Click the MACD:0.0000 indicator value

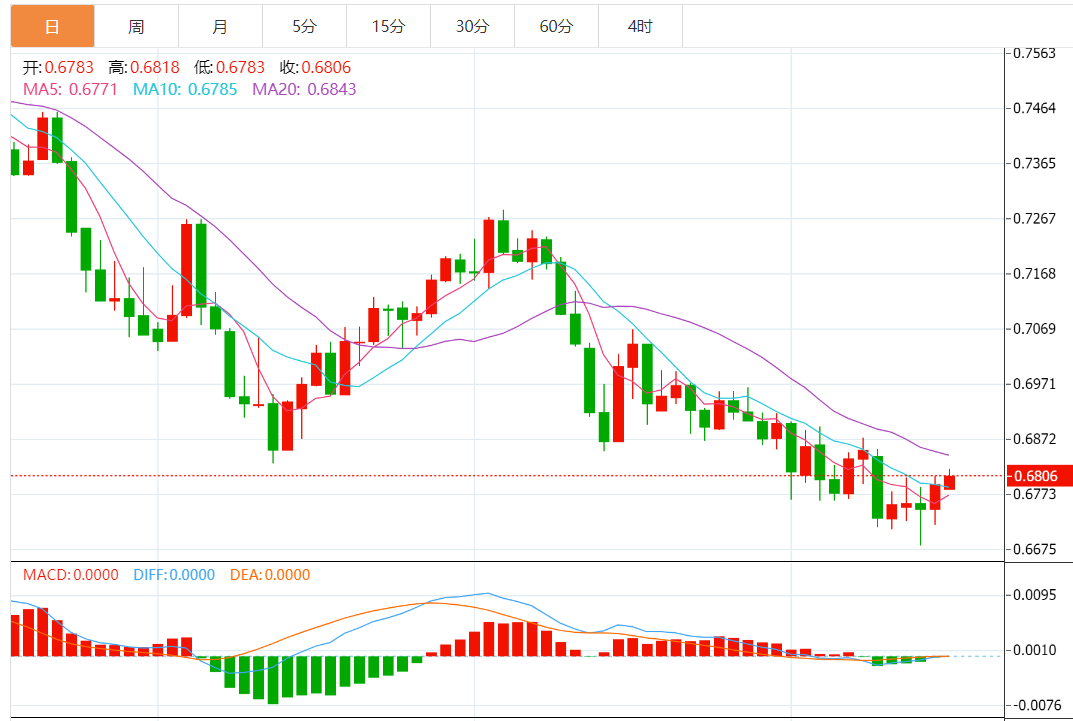(x=70, y=575)
